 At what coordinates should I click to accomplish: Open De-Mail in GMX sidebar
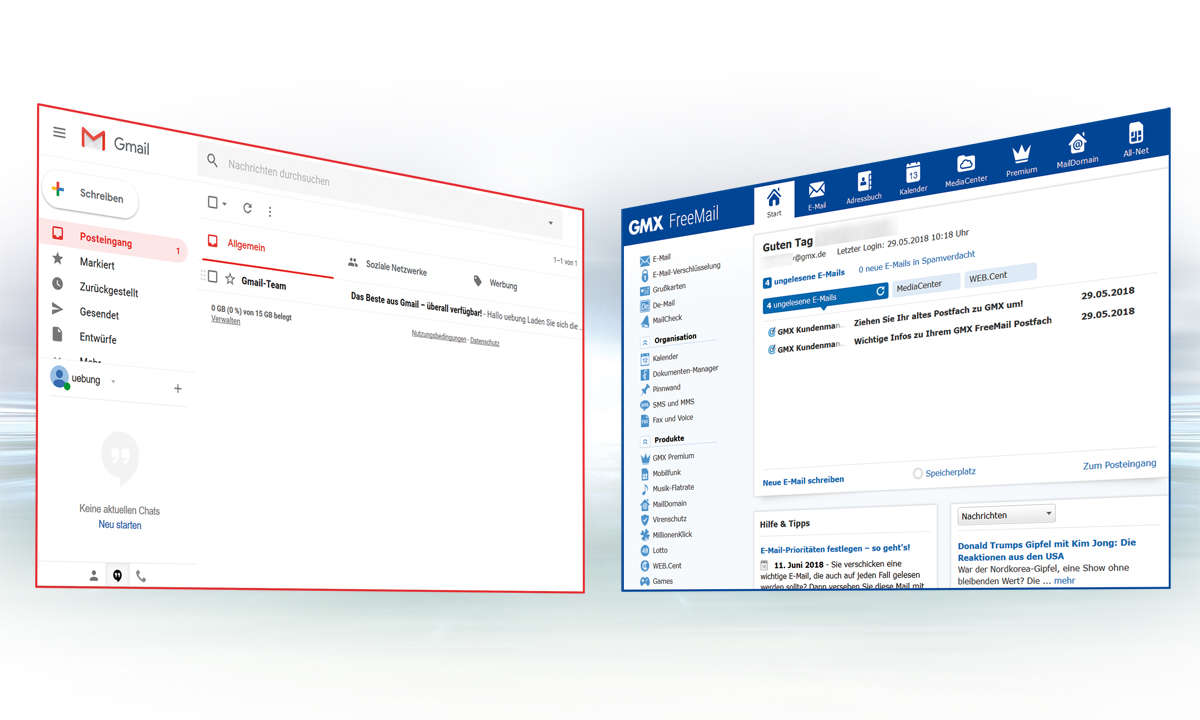coord(657,303)
